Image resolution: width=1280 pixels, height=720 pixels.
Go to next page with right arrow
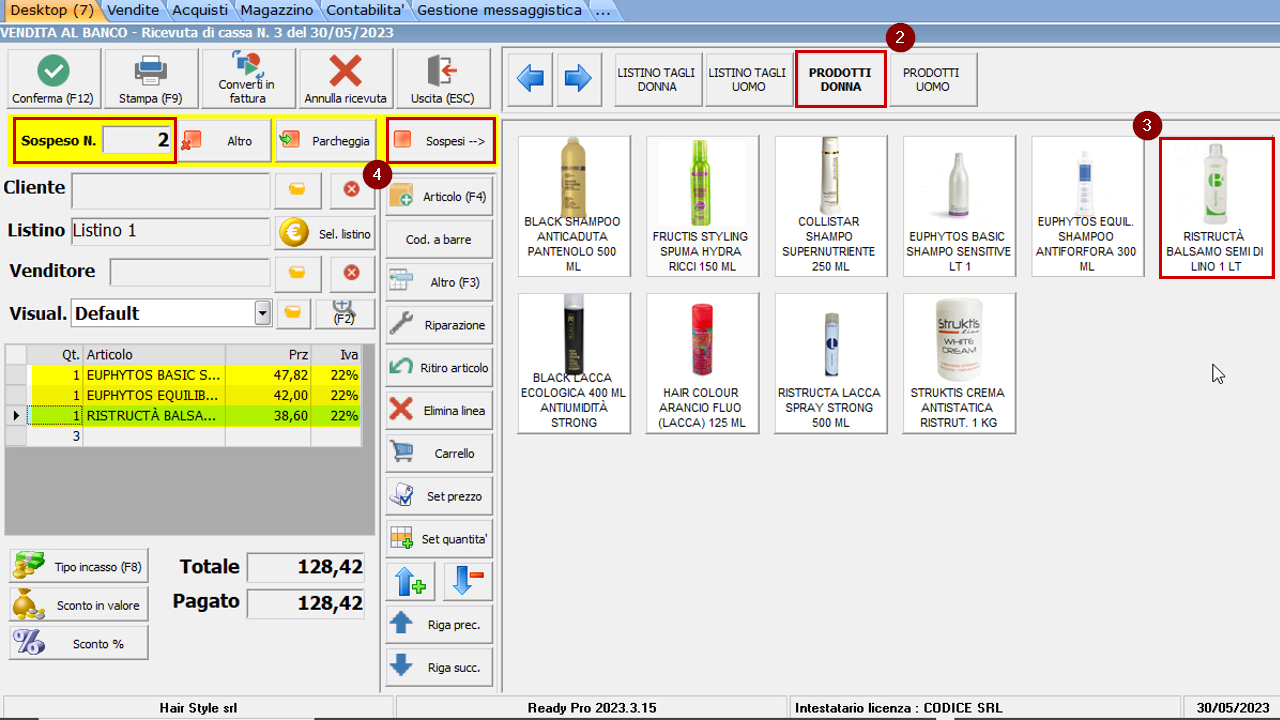[x=578, y=79]
